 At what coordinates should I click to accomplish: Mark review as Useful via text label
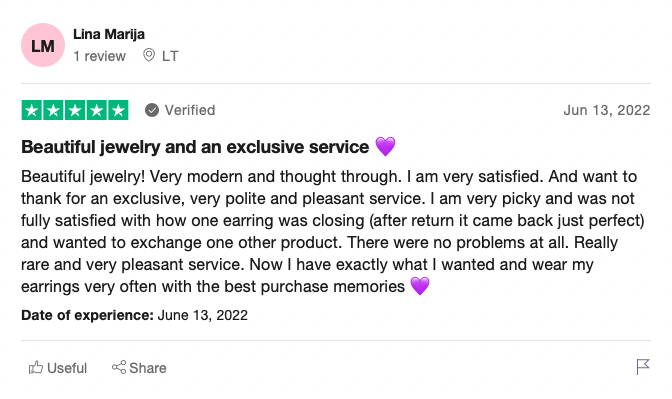67,368
